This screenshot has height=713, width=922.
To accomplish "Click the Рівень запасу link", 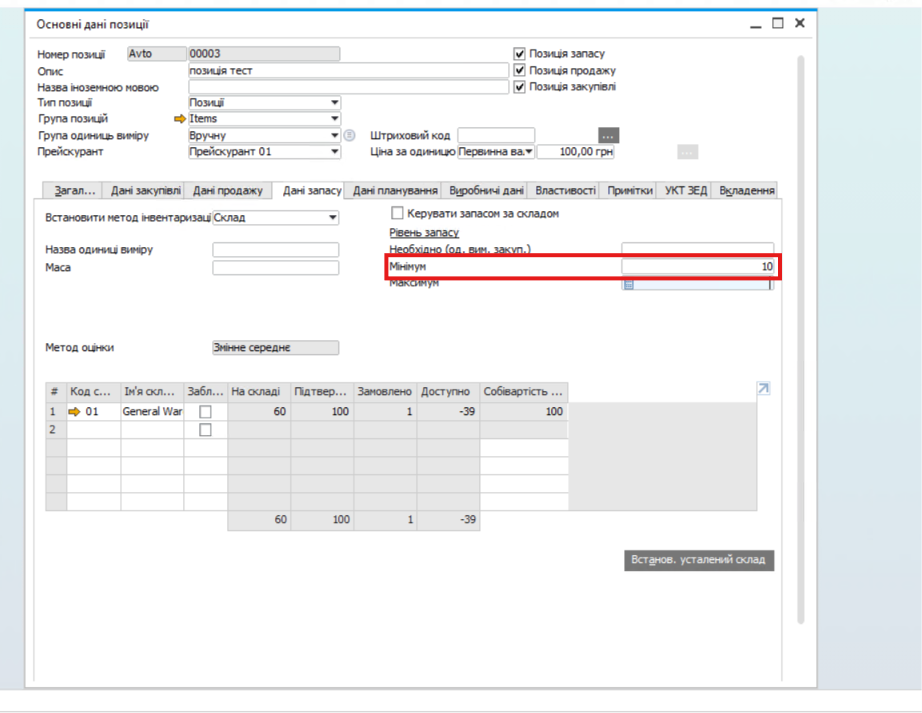I will 424,233.
